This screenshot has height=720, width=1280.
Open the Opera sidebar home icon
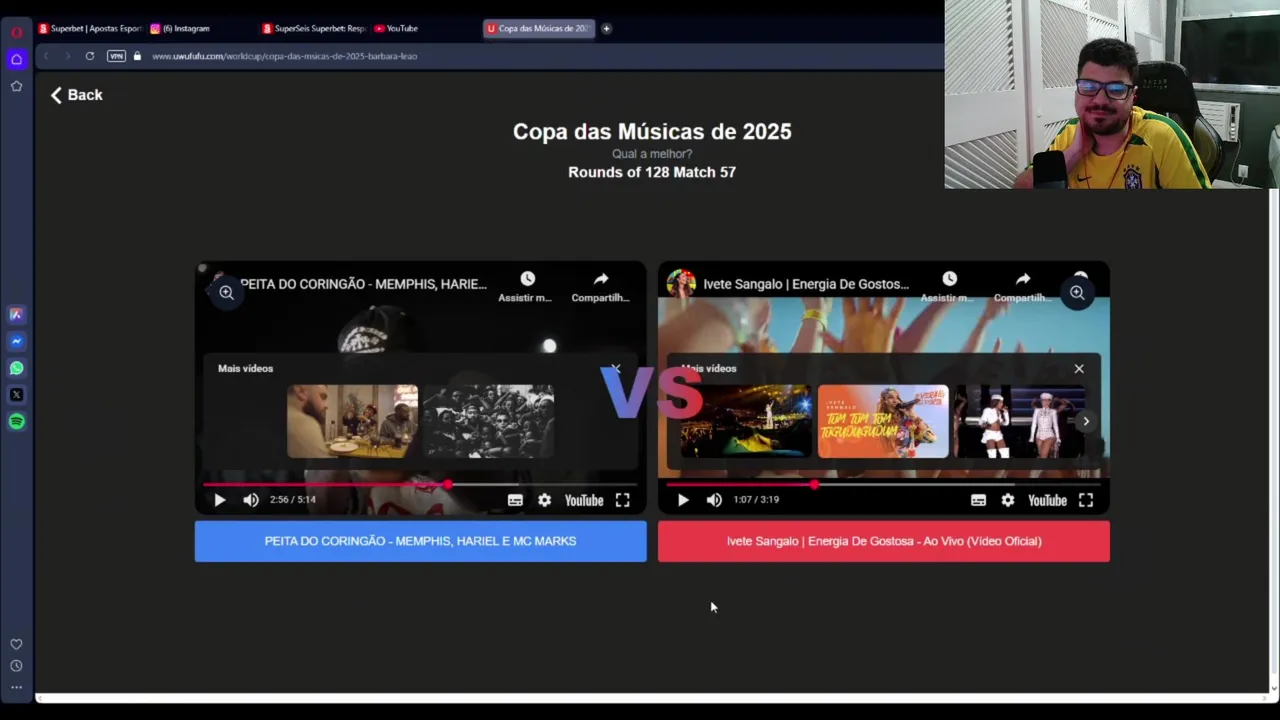[x=17, y=59]
